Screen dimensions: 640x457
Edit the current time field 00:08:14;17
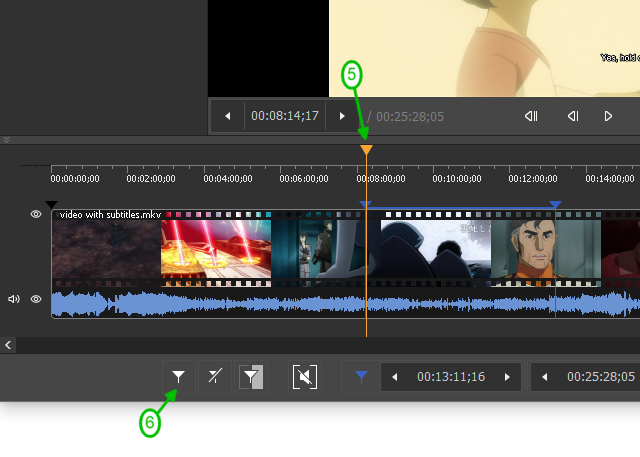click(285, 116)
